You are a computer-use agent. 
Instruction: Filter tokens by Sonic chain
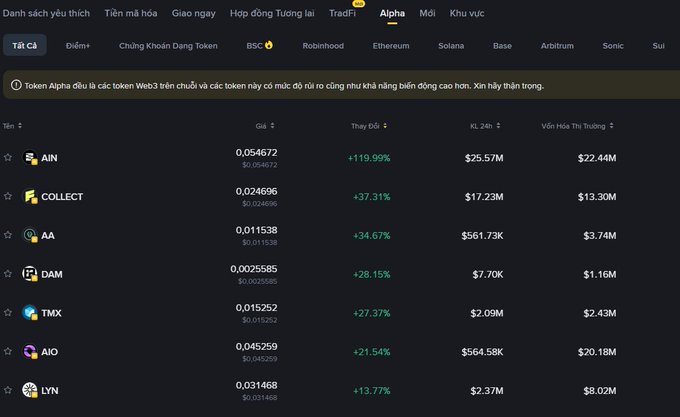point(613,46)
